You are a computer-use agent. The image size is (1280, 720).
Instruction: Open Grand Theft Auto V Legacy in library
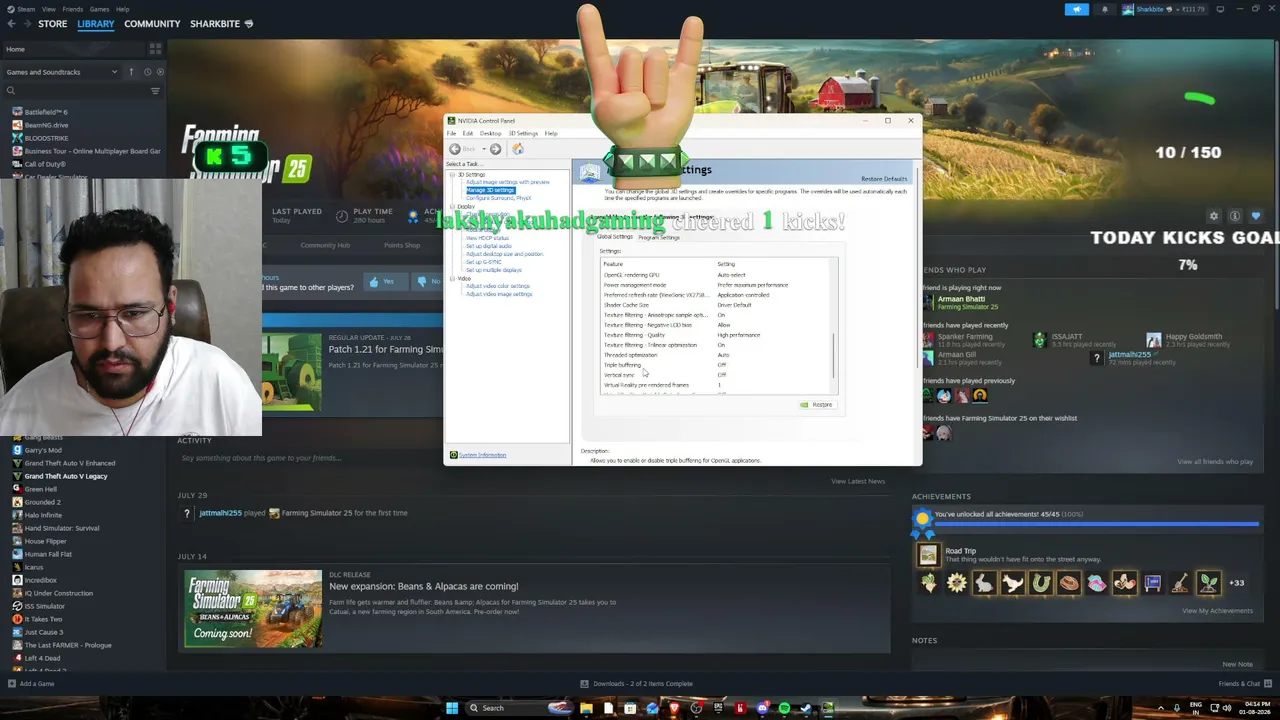point(66,476)
